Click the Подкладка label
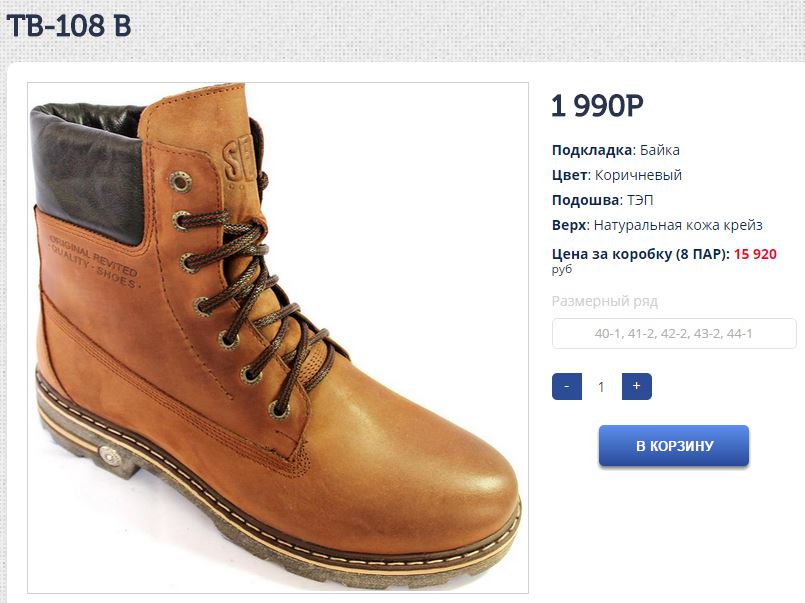The height and width of the screenshot is (603, 805). coord(592,150)
